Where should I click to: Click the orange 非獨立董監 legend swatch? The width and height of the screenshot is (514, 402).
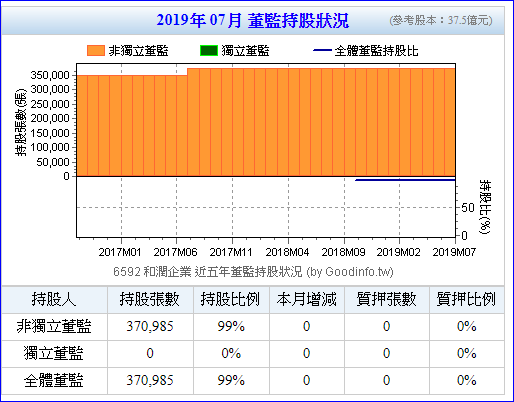(x=96, y=51)
